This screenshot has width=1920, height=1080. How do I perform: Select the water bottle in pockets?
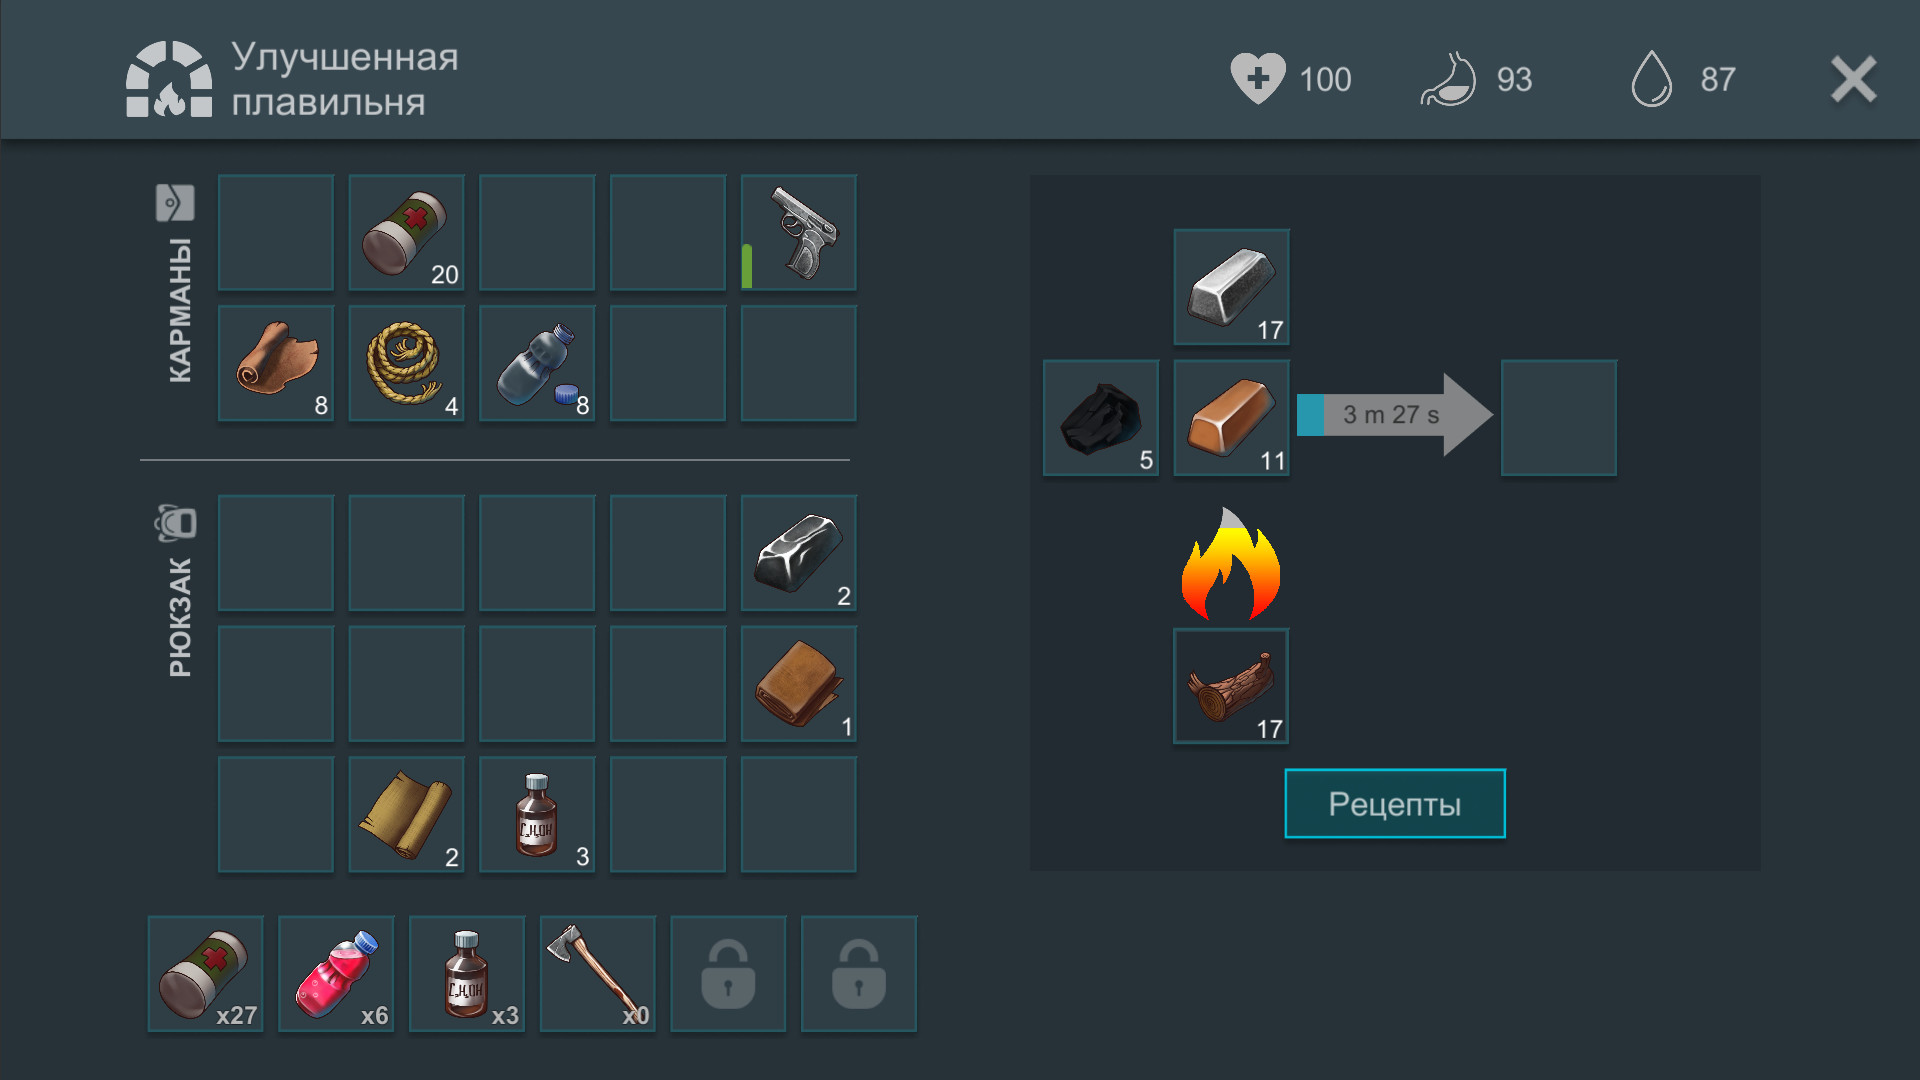pyautogui.click(x=537, y=364)
